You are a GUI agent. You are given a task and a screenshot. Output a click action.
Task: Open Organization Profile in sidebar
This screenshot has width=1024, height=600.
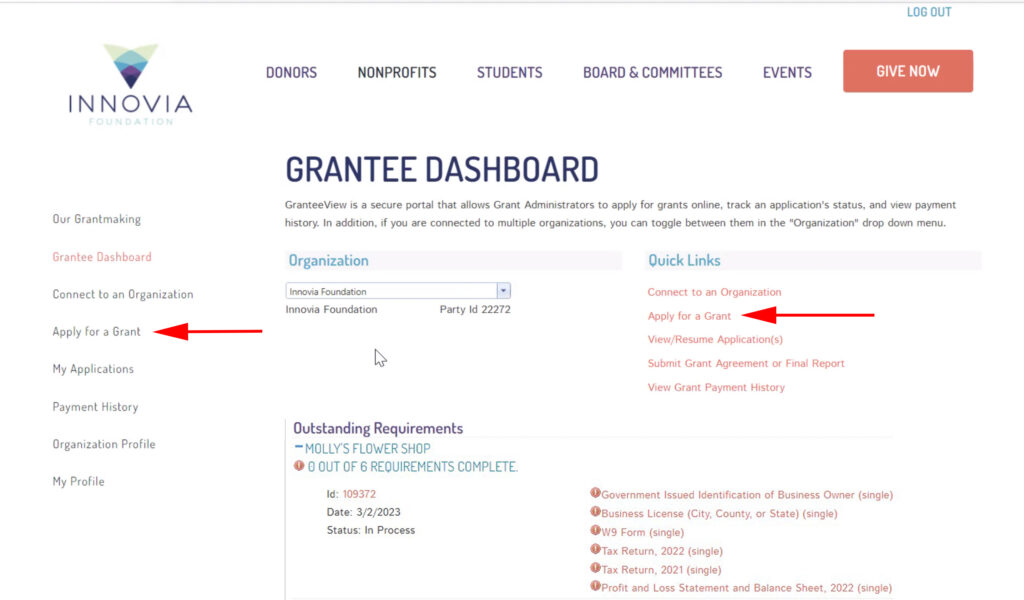coord(104,444)
